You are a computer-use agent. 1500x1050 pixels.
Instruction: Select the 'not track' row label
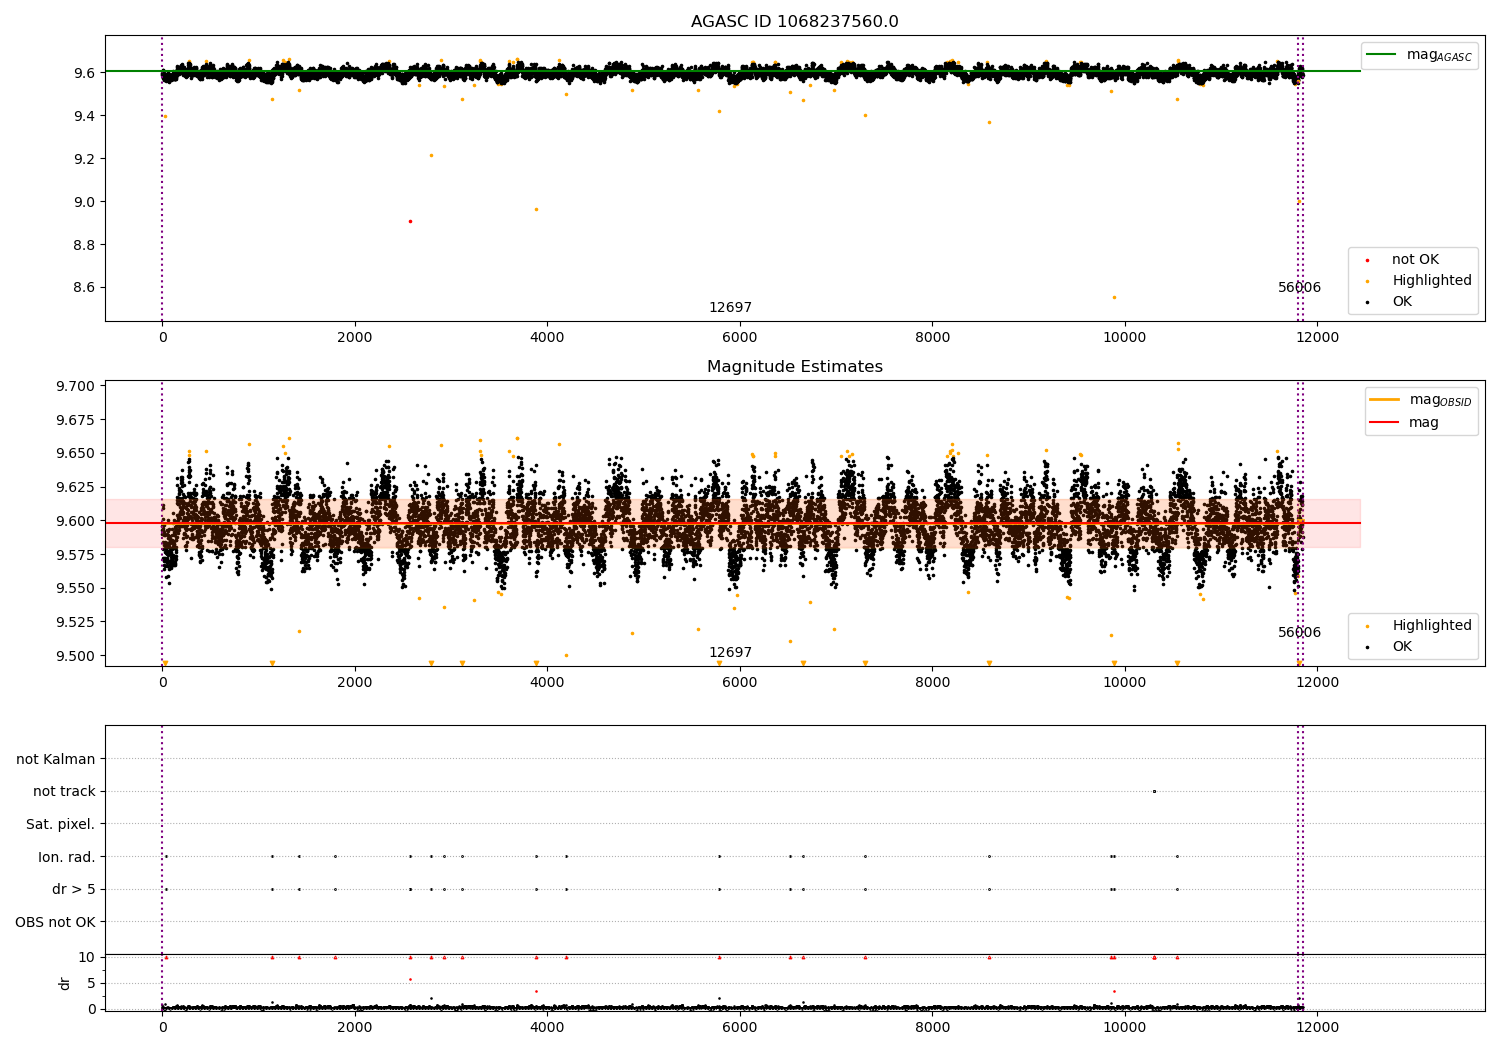point(64,791)
